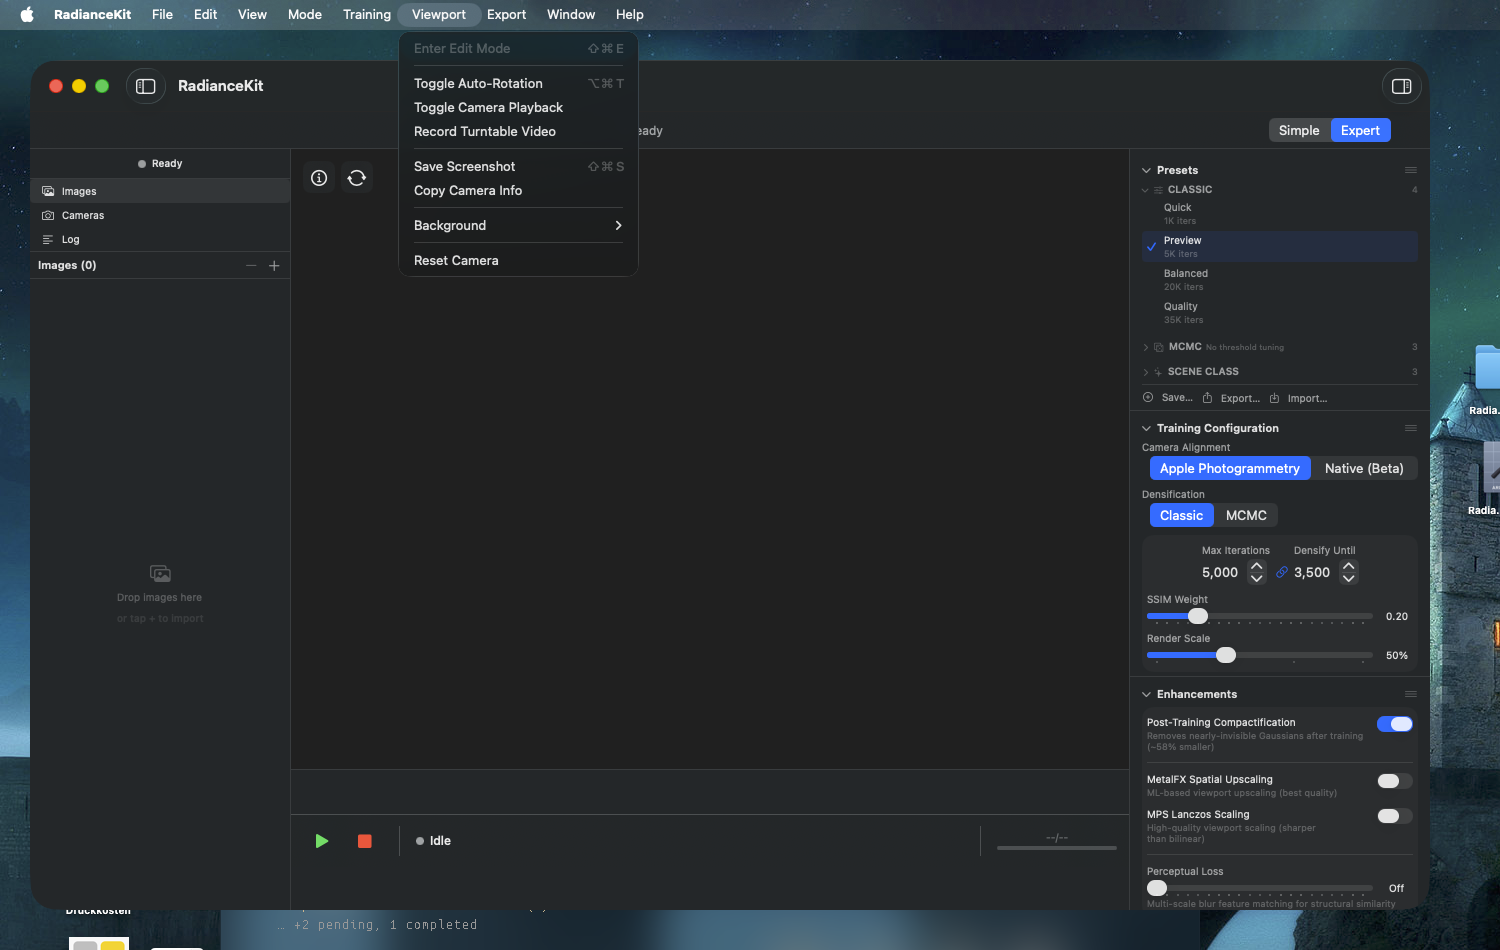
Task: Expand the MCMC preset group
Action: point(1146,347)
